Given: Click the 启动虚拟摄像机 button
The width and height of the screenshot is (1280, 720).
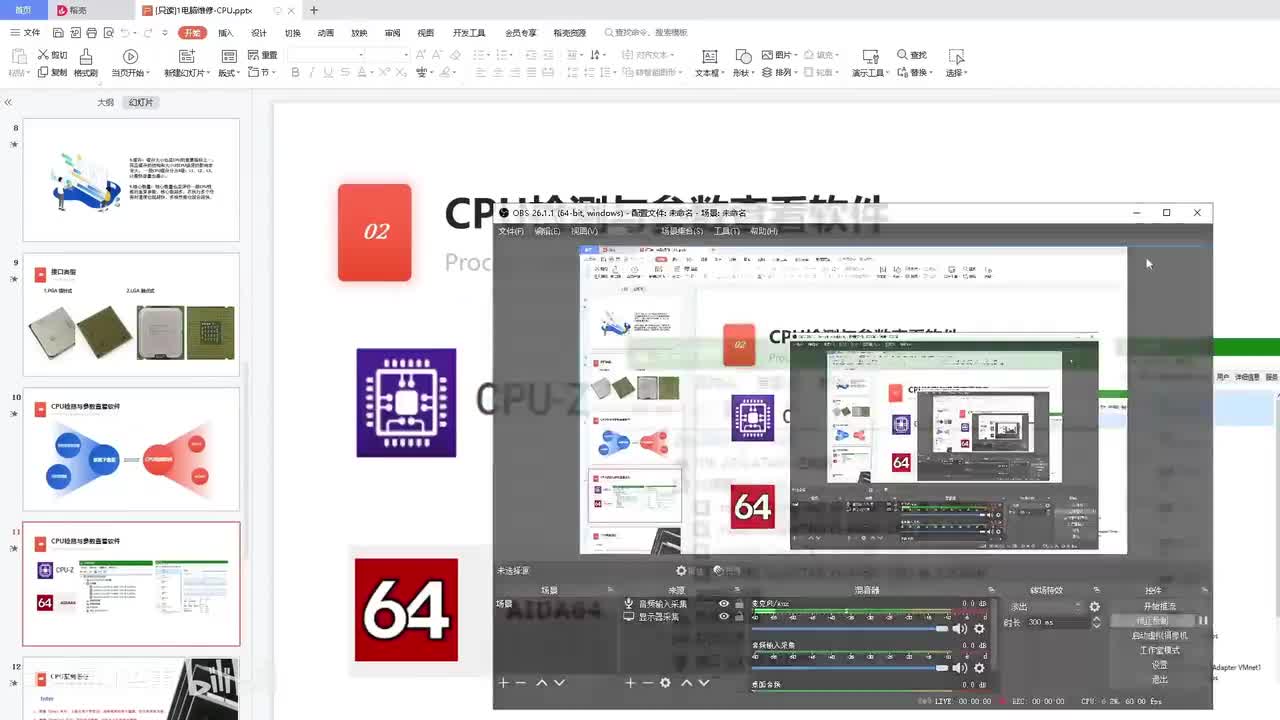Looking at the screenshot, I should coord(1160,636).
